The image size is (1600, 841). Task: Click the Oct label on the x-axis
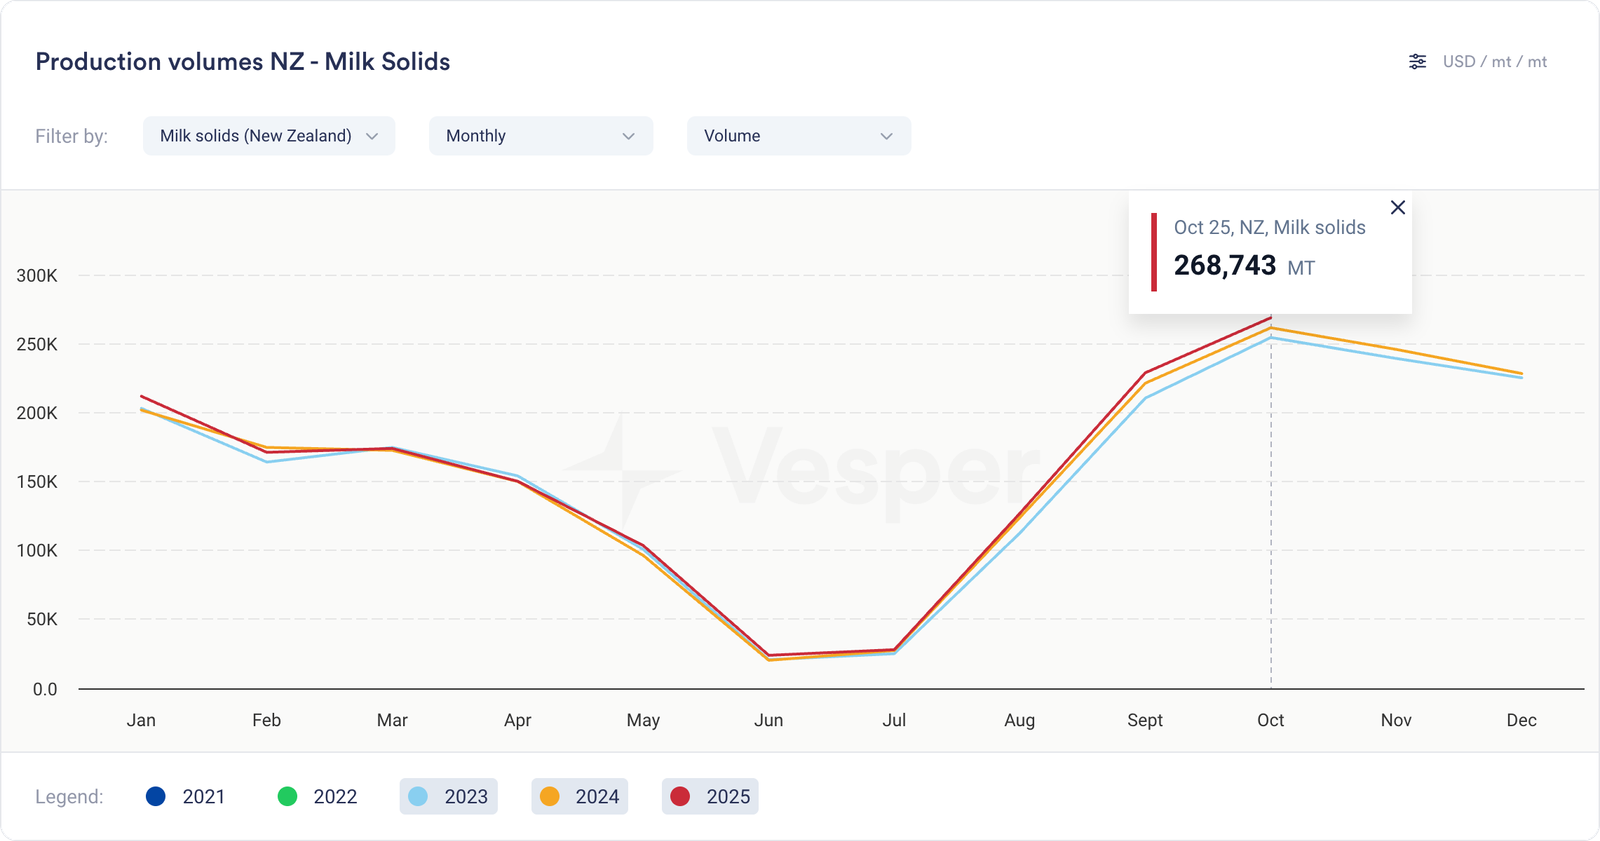coord(1270,720)
